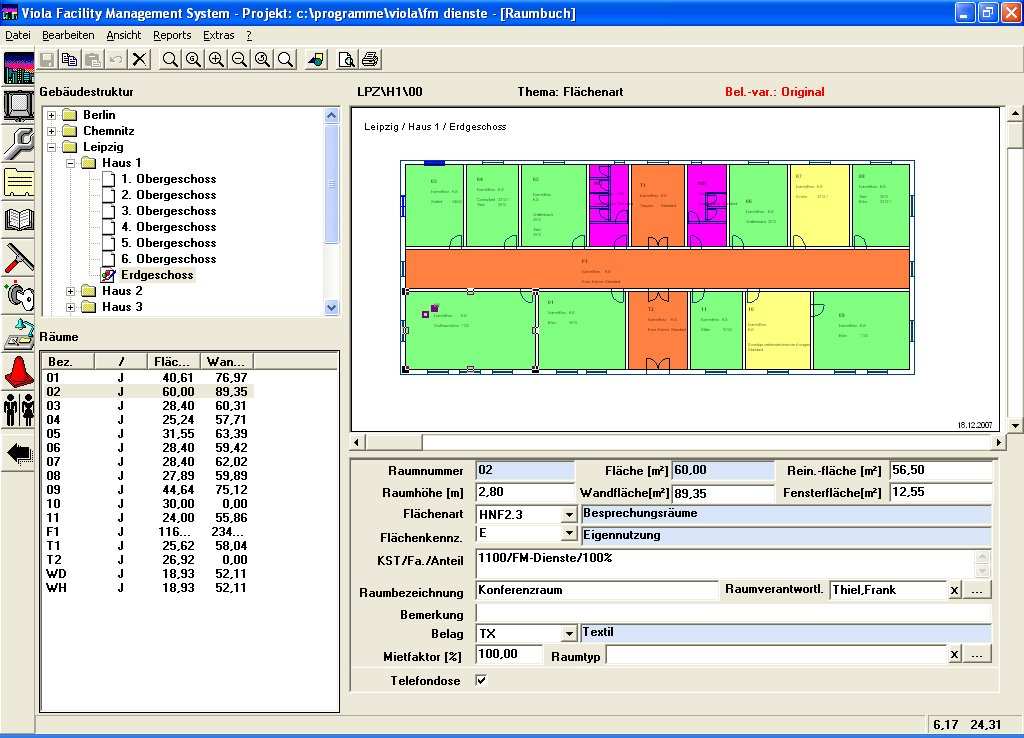Open print preview via page-with-magnifier icon
This screenshot has height=738, width=1024.
point(347,59)
